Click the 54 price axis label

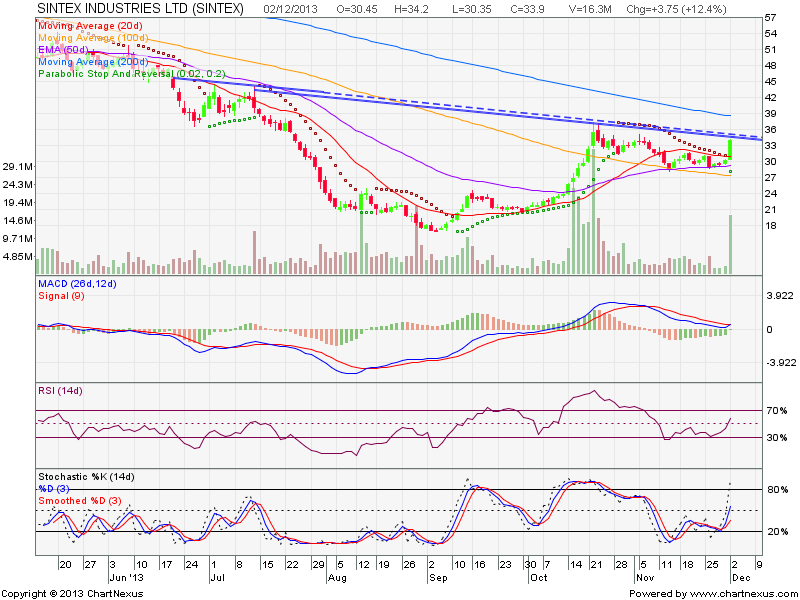tap(770, 34)
